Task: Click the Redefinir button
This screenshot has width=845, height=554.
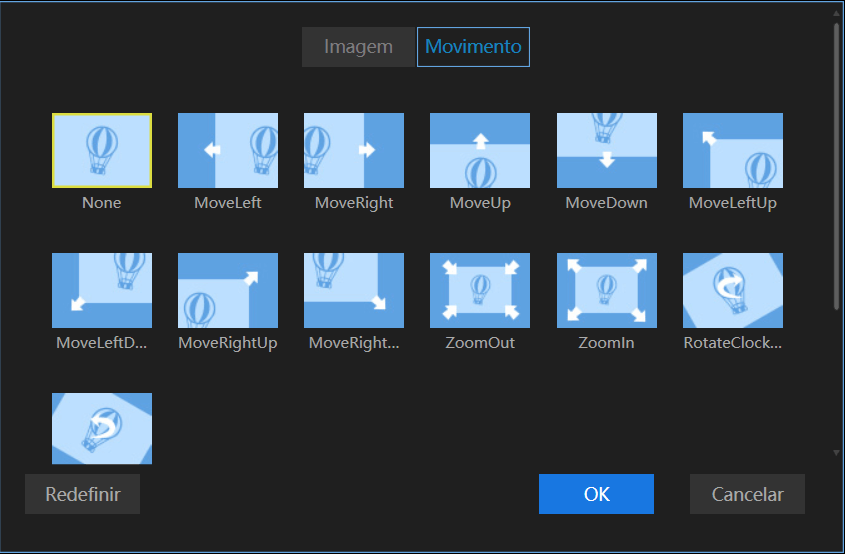Action: [82, 494]
